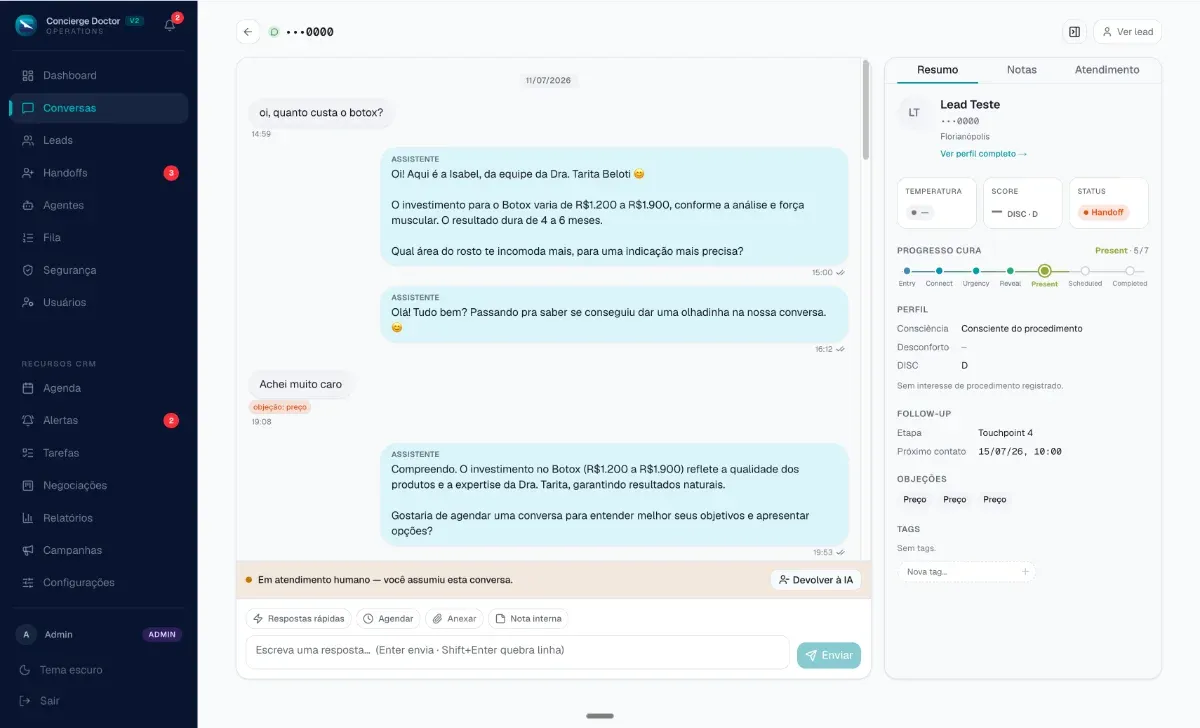This screenshot has height=728, width=1200.
Task: Select the Entry progress step
Action: pos(907,271)
